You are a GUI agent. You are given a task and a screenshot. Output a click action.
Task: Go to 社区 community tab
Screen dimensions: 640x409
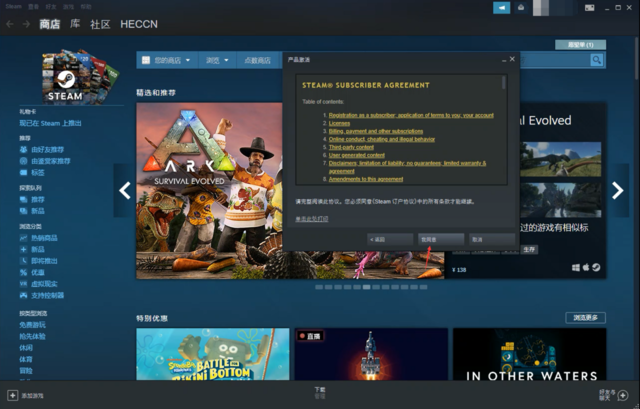click(x=100, y=24)
